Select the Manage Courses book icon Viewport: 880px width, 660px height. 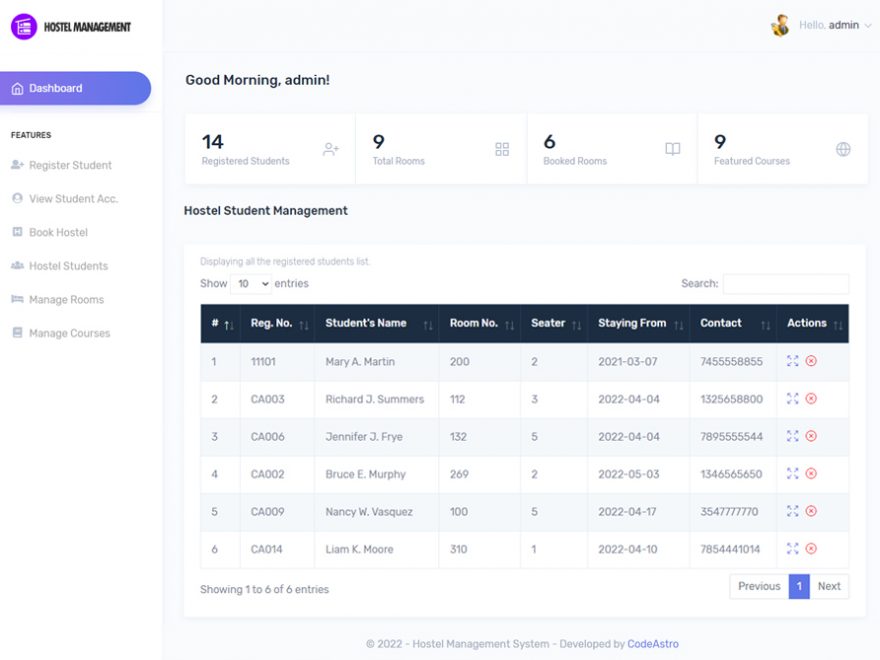tap(17, 332)
